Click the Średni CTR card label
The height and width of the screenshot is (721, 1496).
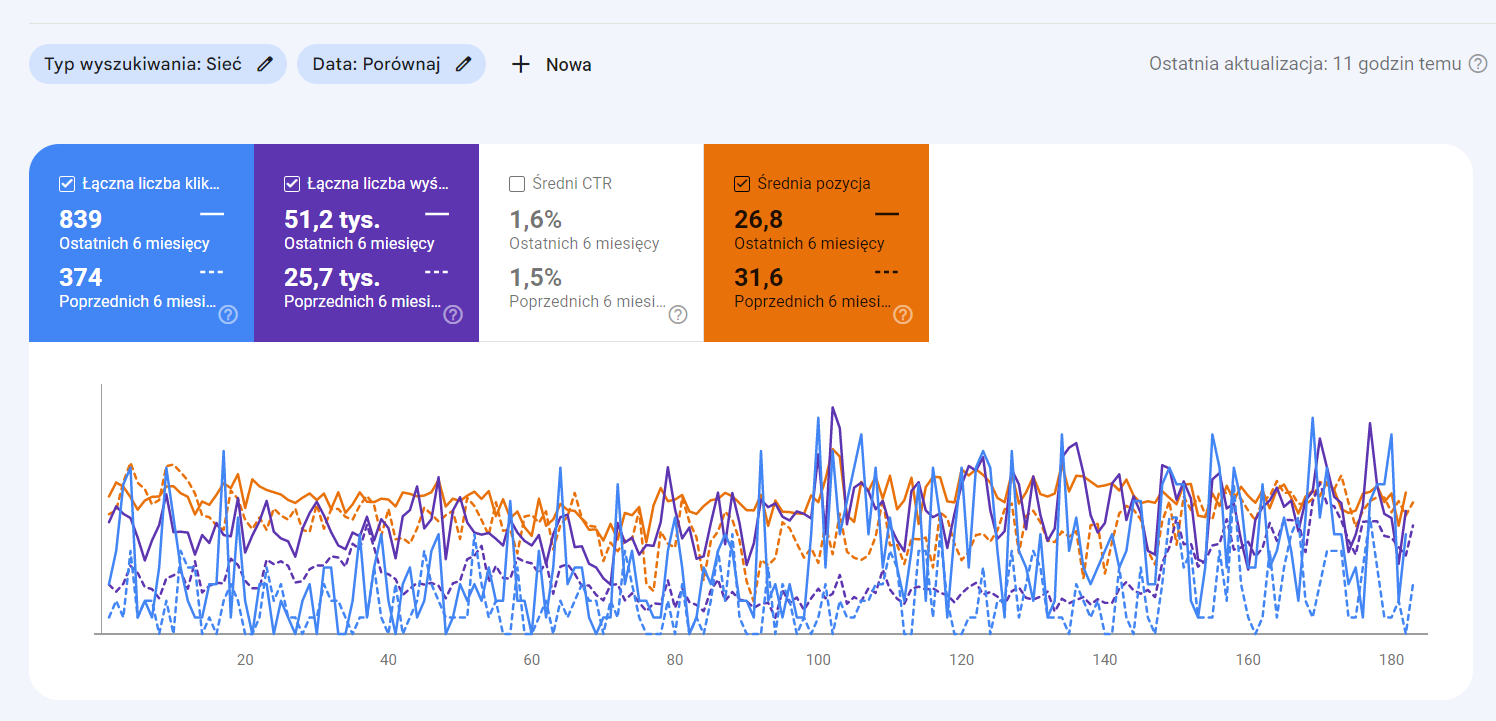point(572,184)
